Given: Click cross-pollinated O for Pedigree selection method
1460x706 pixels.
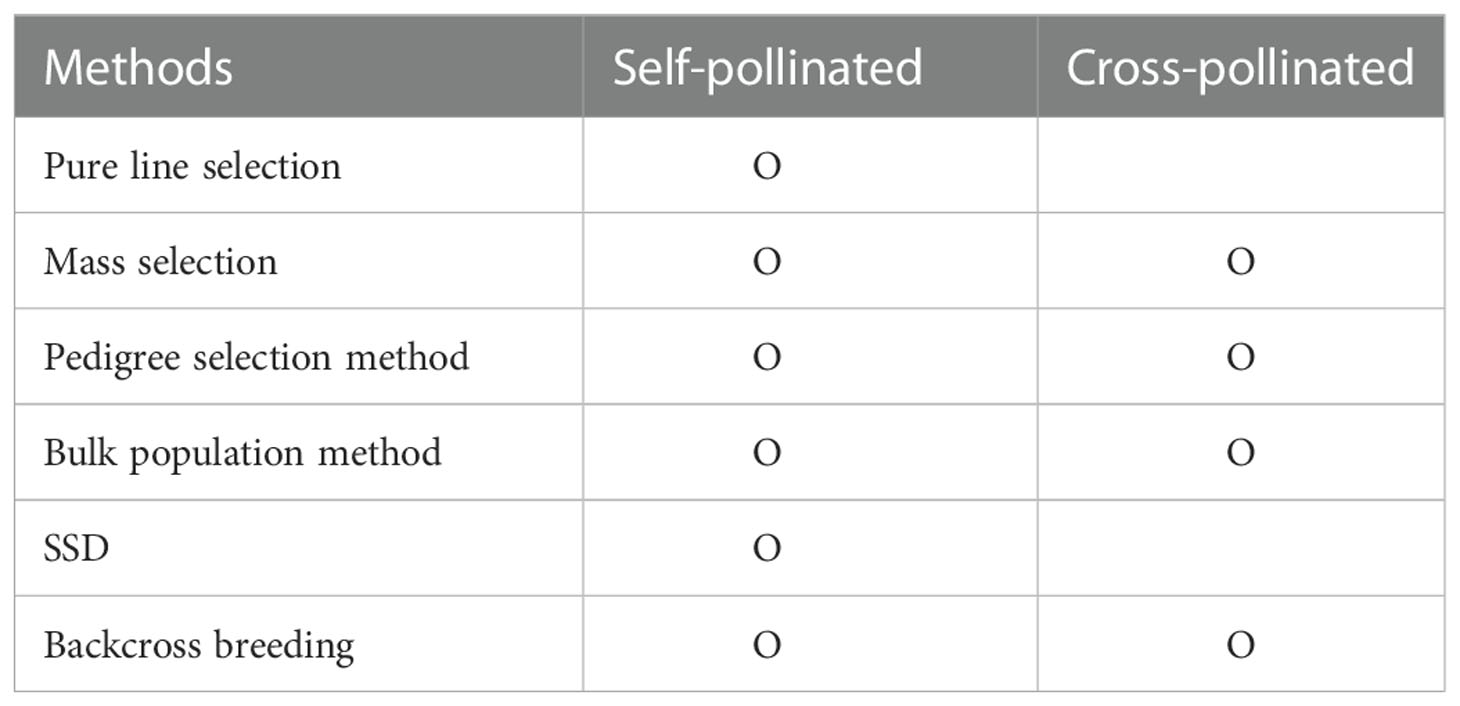Looking at the screenshot, I should tap(1240, 357).
